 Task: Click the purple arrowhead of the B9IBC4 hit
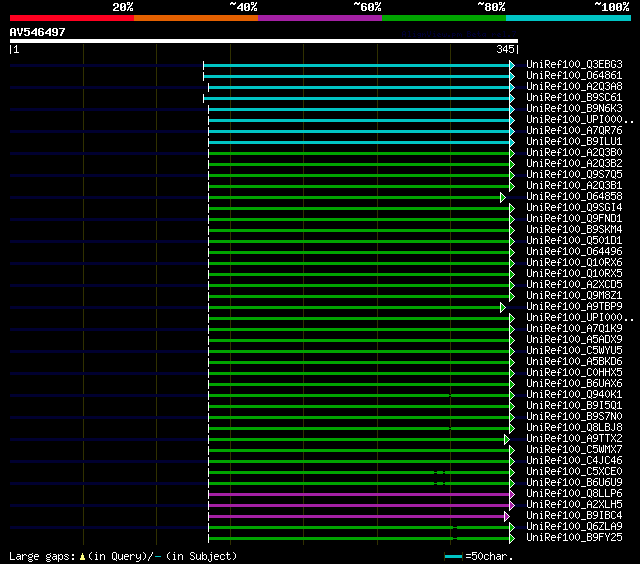click(507, 516)
